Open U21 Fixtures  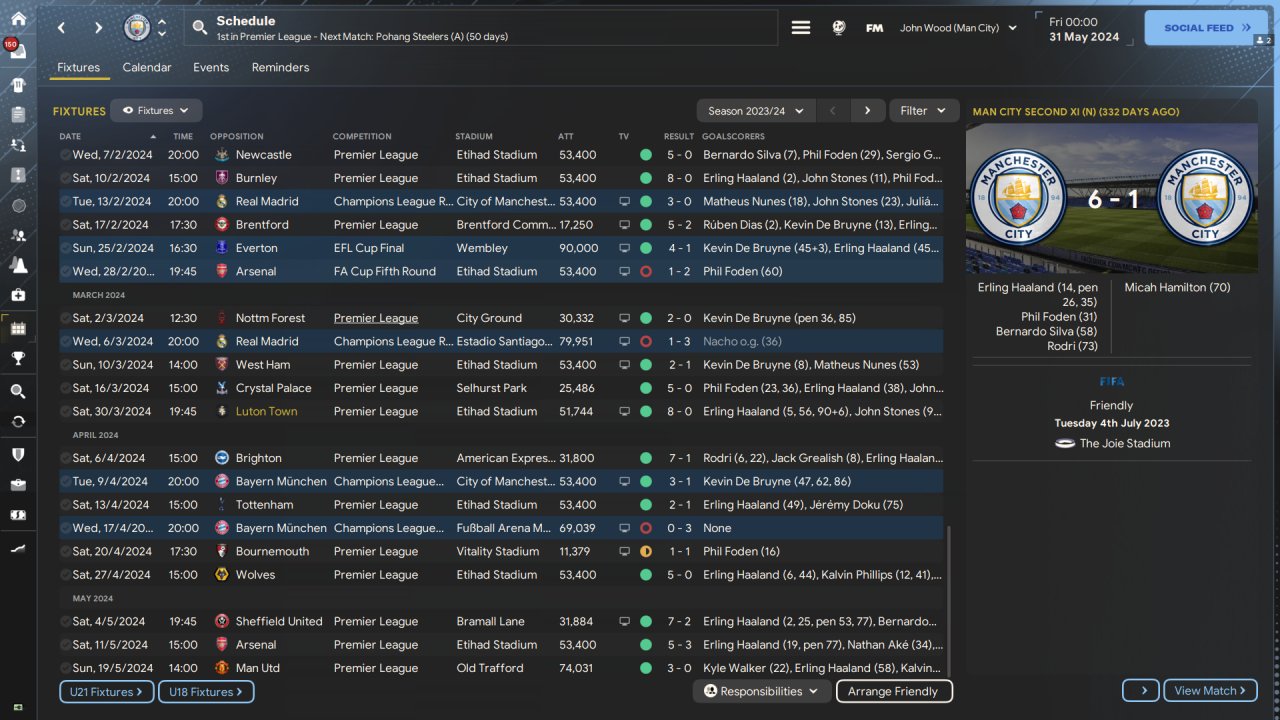[x=107, y=691]
